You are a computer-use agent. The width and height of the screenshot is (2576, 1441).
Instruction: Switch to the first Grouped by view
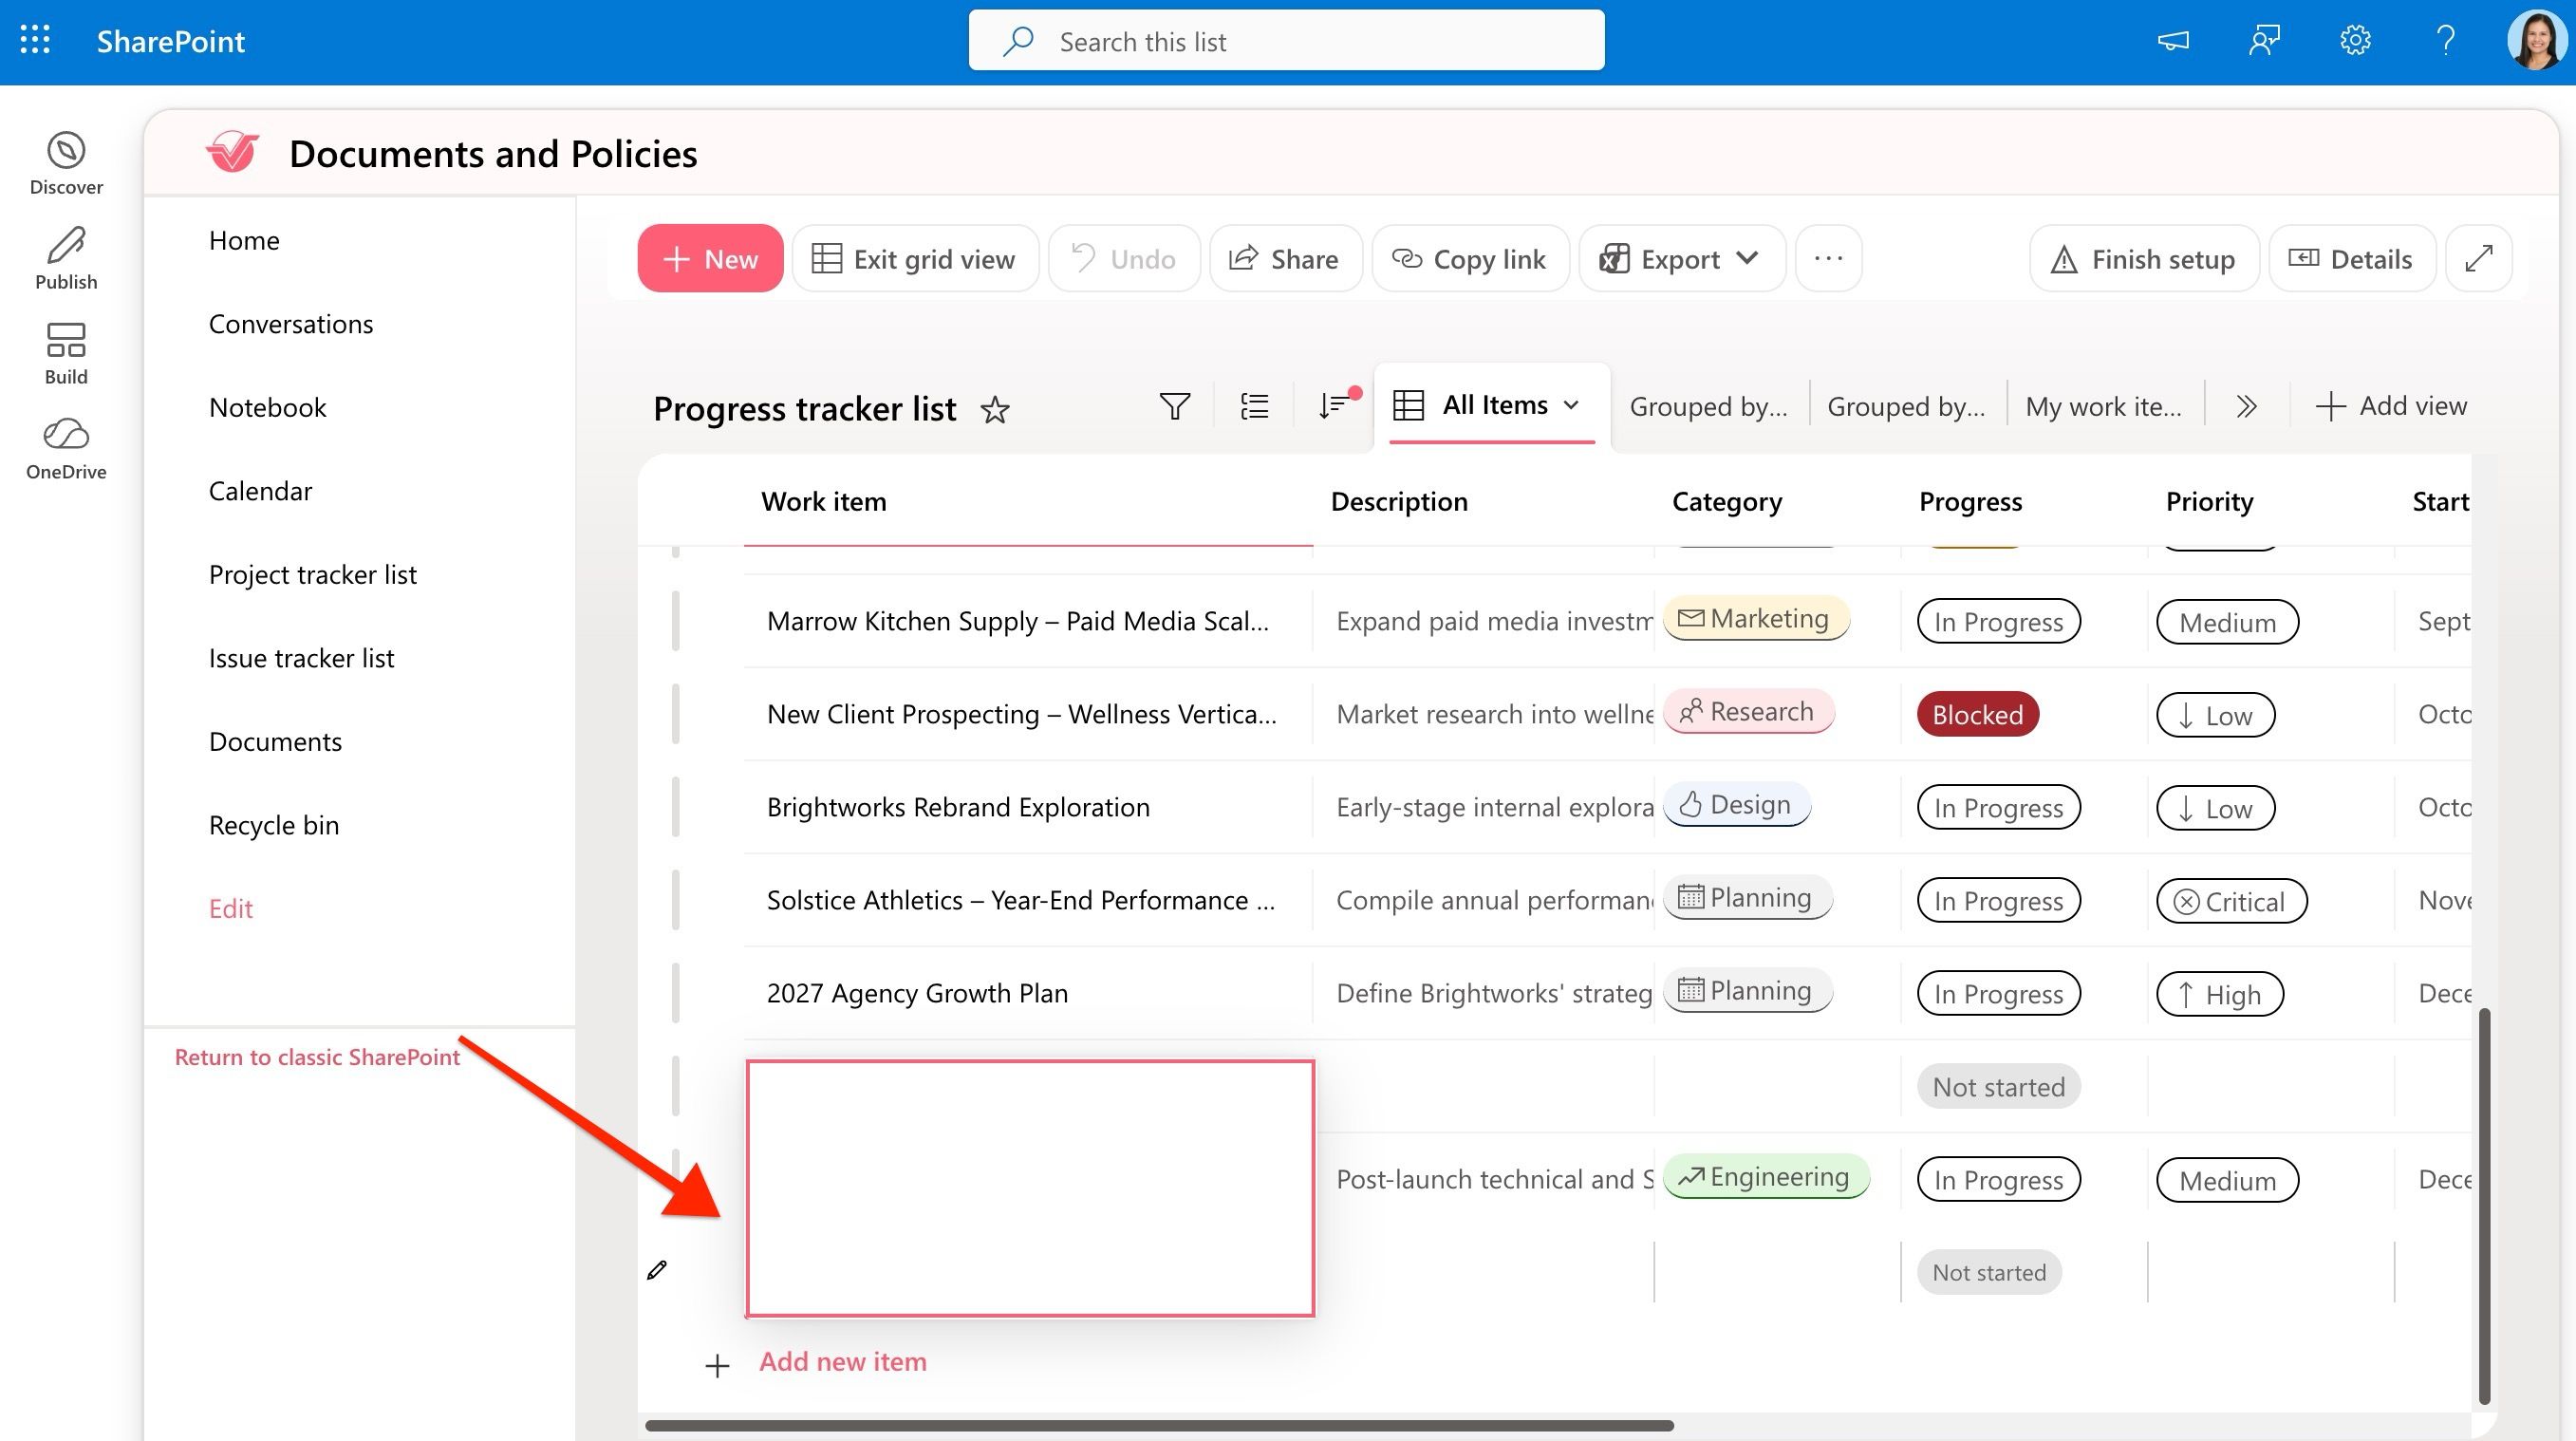point(1708,406)
